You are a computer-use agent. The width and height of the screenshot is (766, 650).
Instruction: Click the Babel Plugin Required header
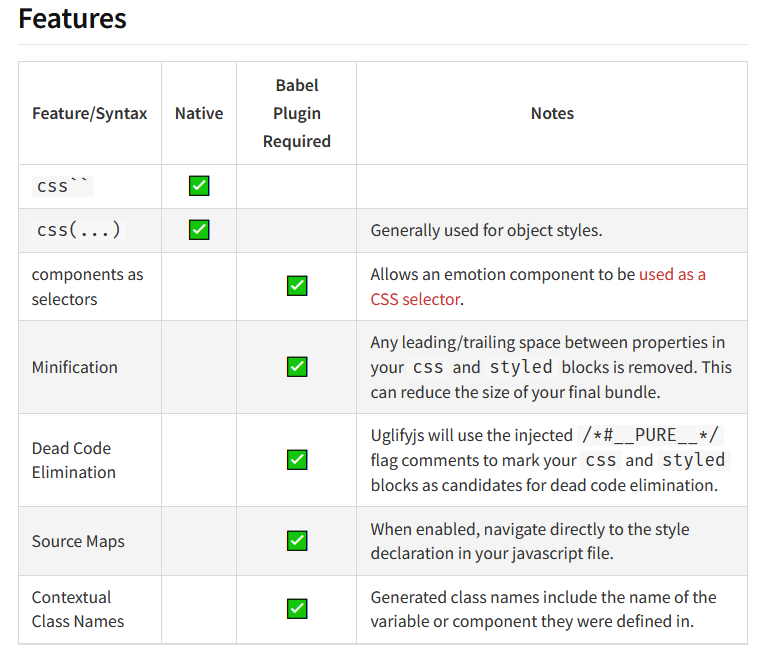point(297,114)
